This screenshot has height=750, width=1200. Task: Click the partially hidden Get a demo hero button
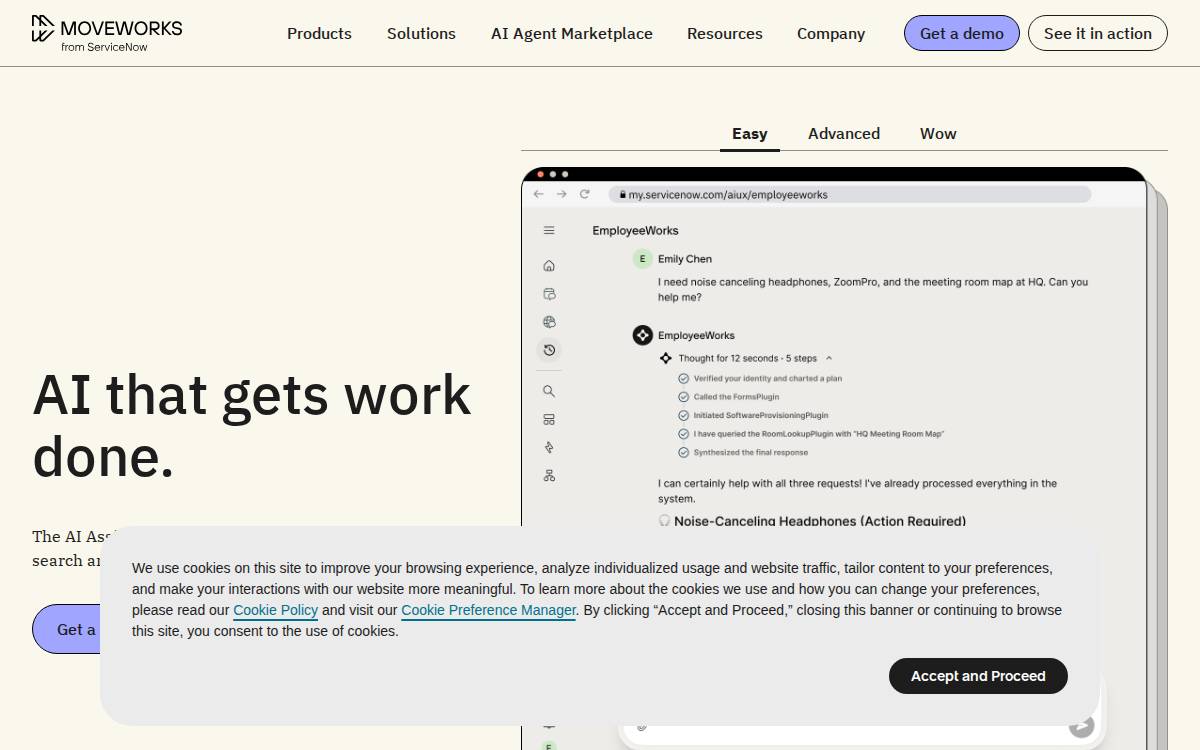66,629
